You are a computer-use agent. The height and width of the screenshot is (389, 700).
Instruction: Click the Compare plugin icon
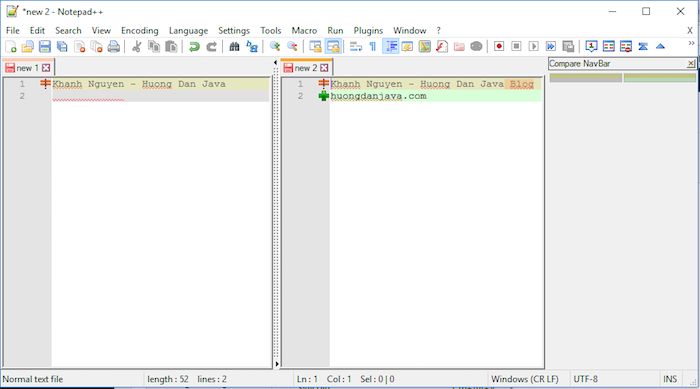(608, 46)
